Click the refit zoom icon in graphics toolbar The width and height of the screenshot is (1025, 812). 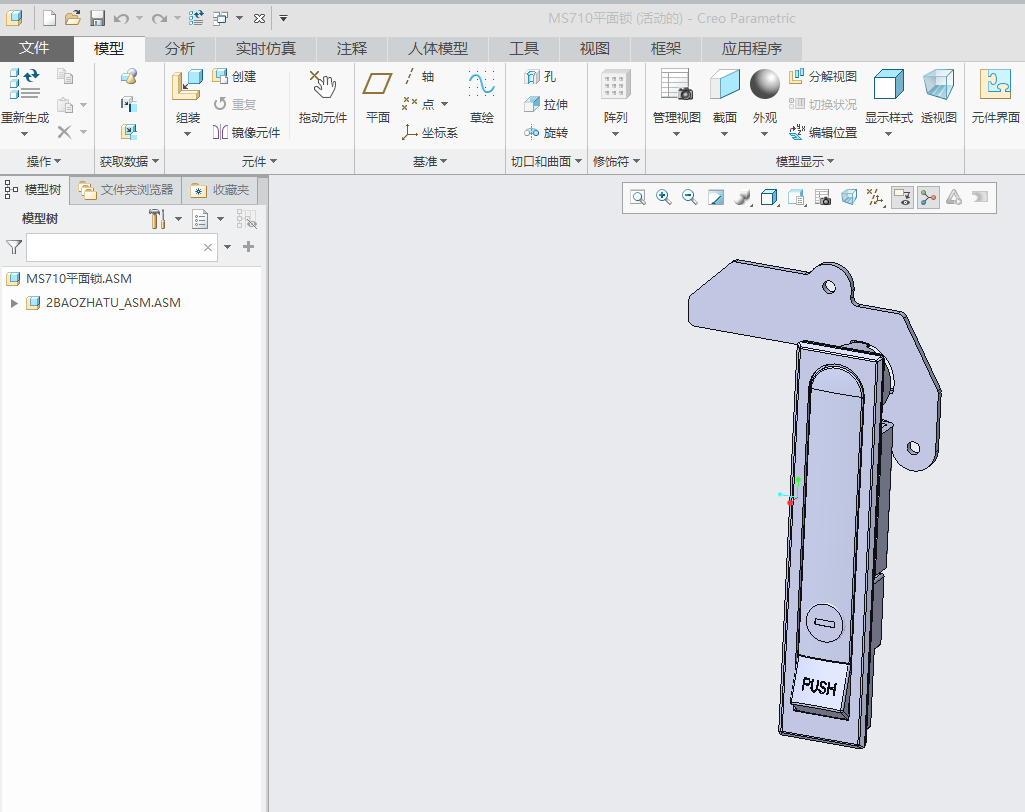point(638,197)
